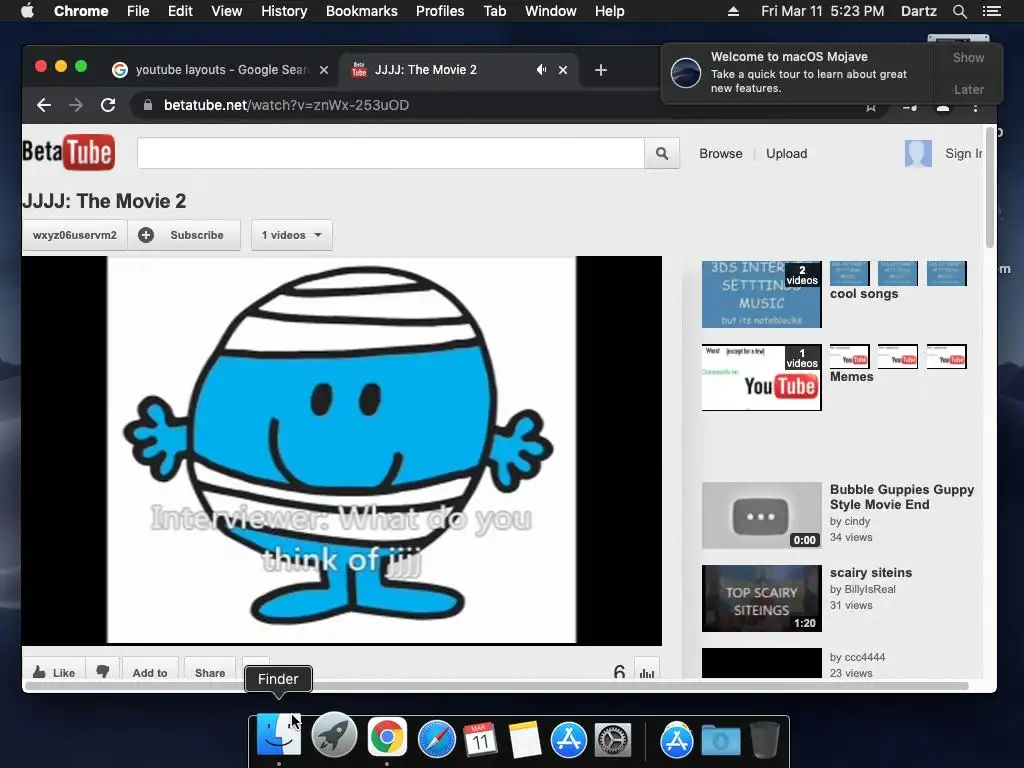The width and height of the screenshot is (1024, 768).
Task: Launch Safari from the Dock
Action: pyautogui.click(x=436, y=739)
